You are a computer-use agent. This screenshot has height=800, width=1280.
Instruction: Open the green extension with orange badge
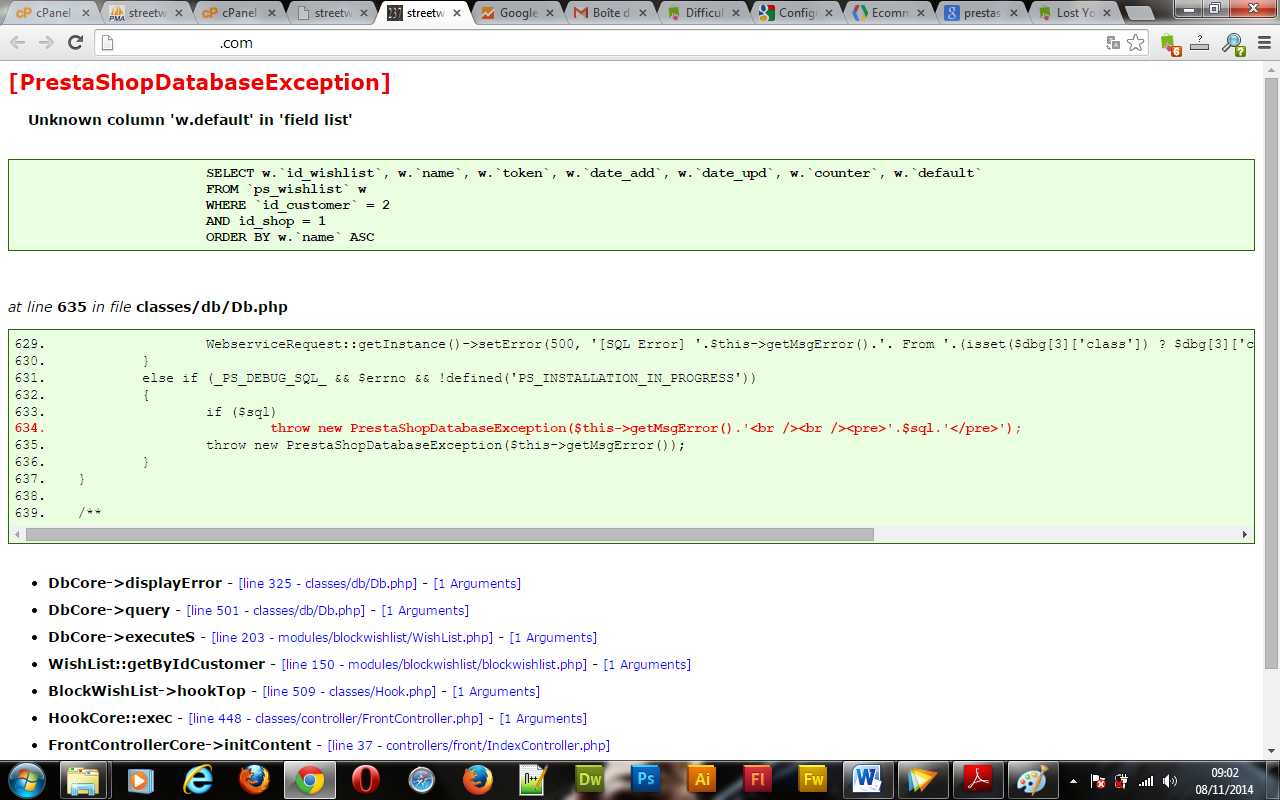tap(1170, 43)
